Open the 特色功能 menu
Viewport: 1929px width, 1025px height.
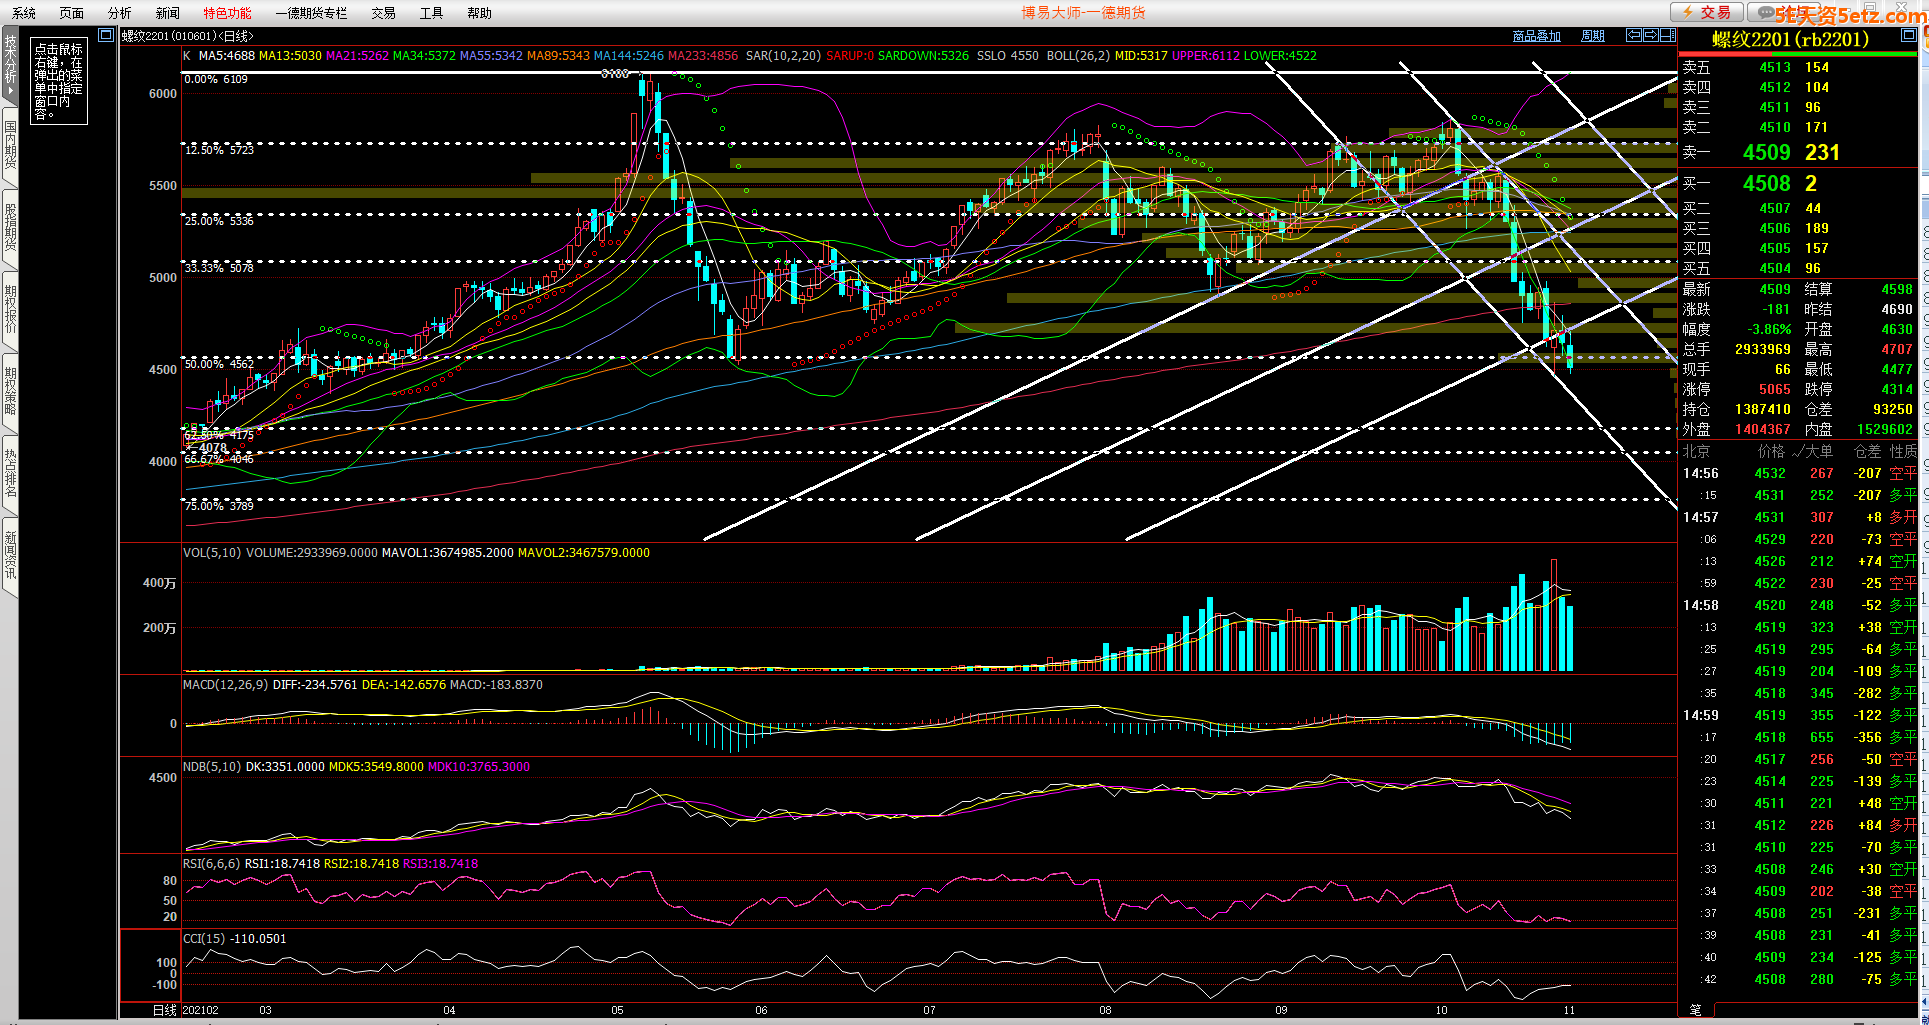point(227,13)
